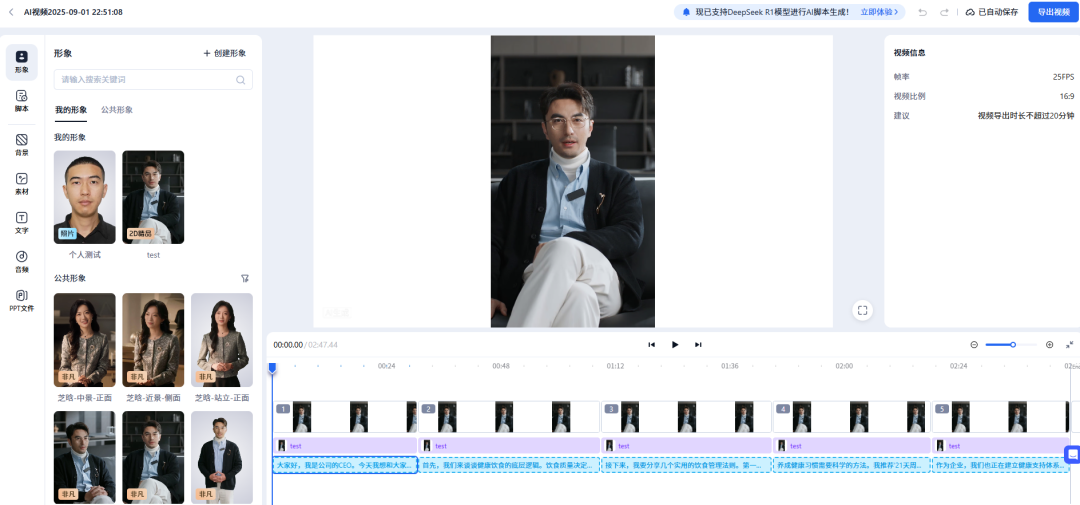Enter fullscreen preview

click(862, 310)
